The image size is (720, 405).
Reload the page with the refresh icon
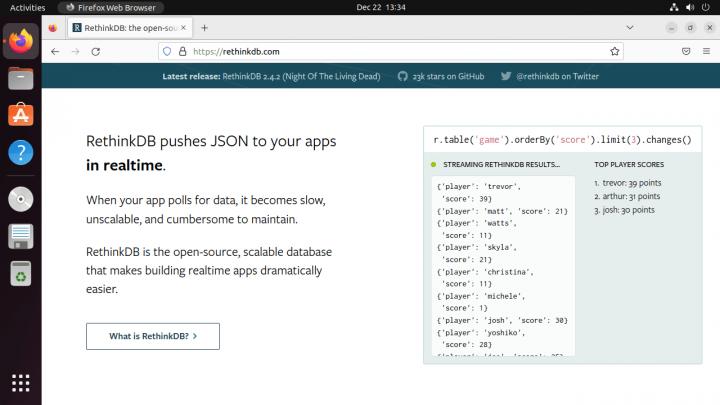[99, 51]
